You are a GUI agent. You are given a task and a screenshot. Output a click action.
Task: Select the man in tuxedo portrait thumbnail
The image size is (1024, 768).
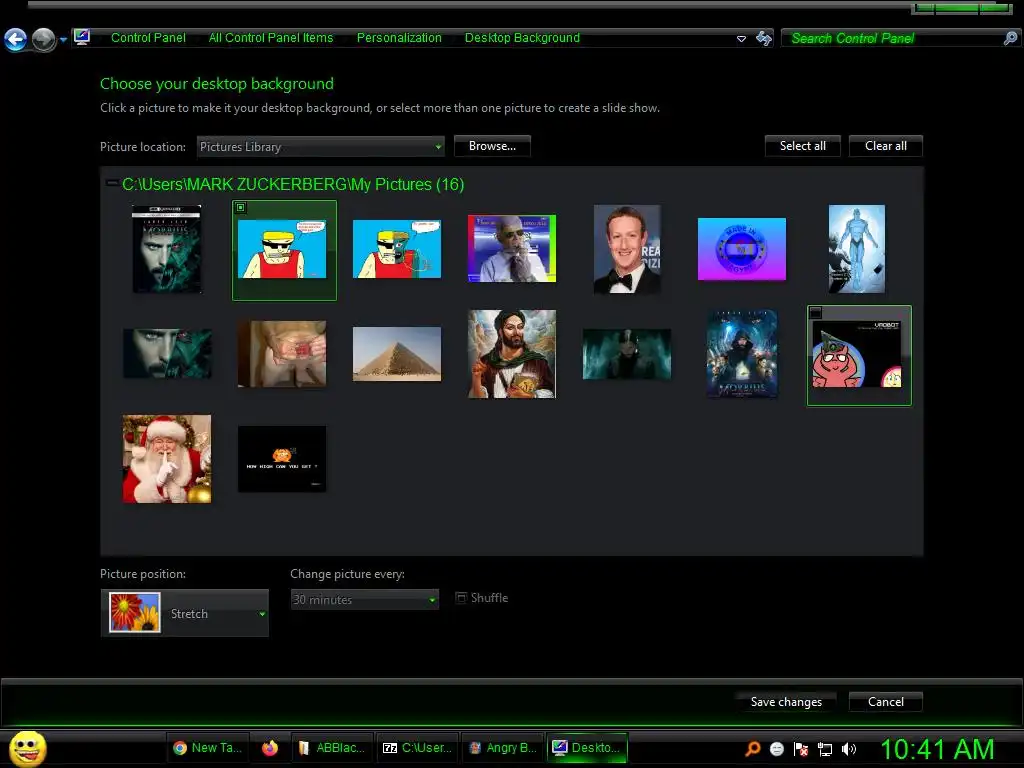(627, 249)
